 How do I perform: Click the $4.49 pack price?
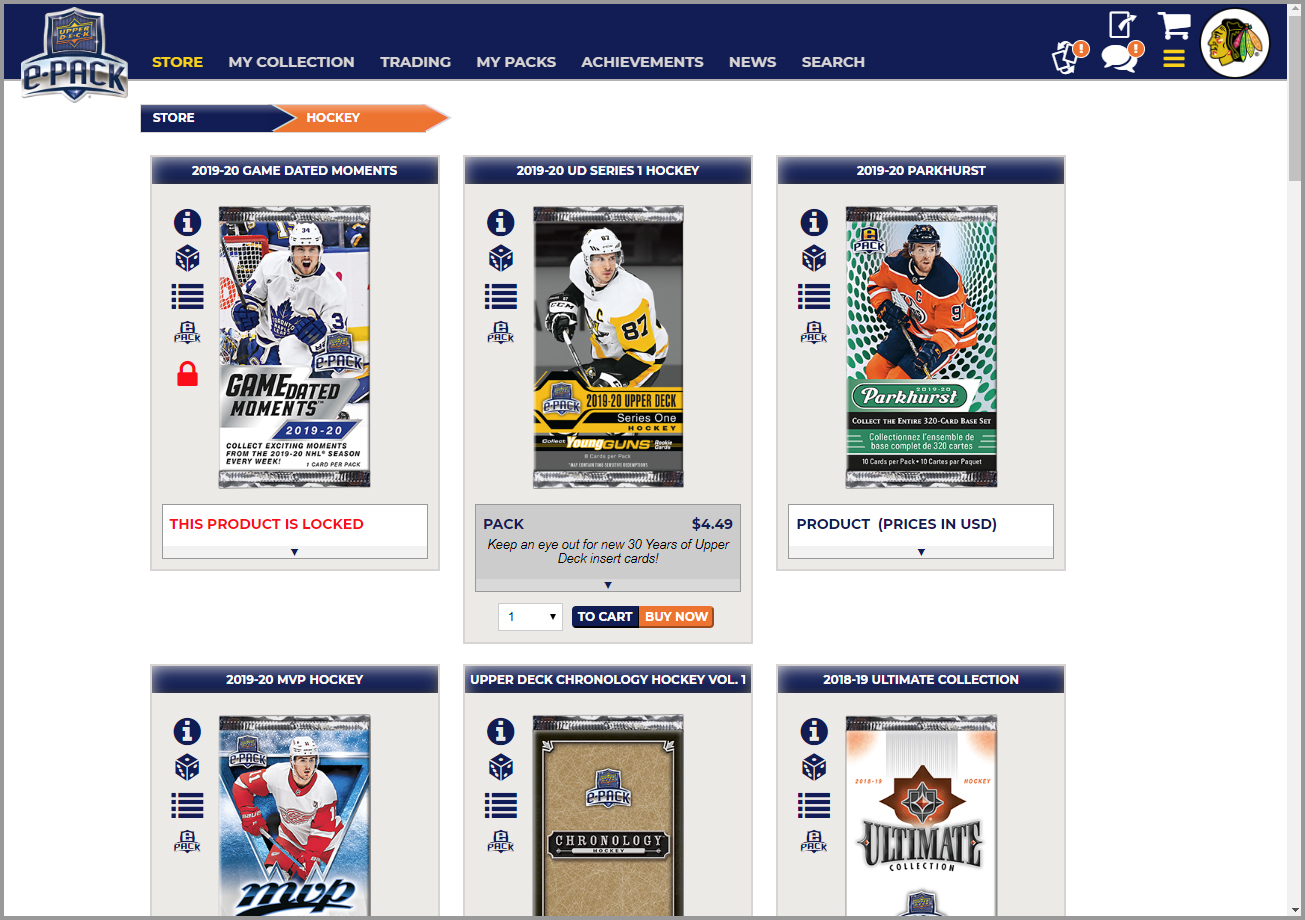click(712, 524)
